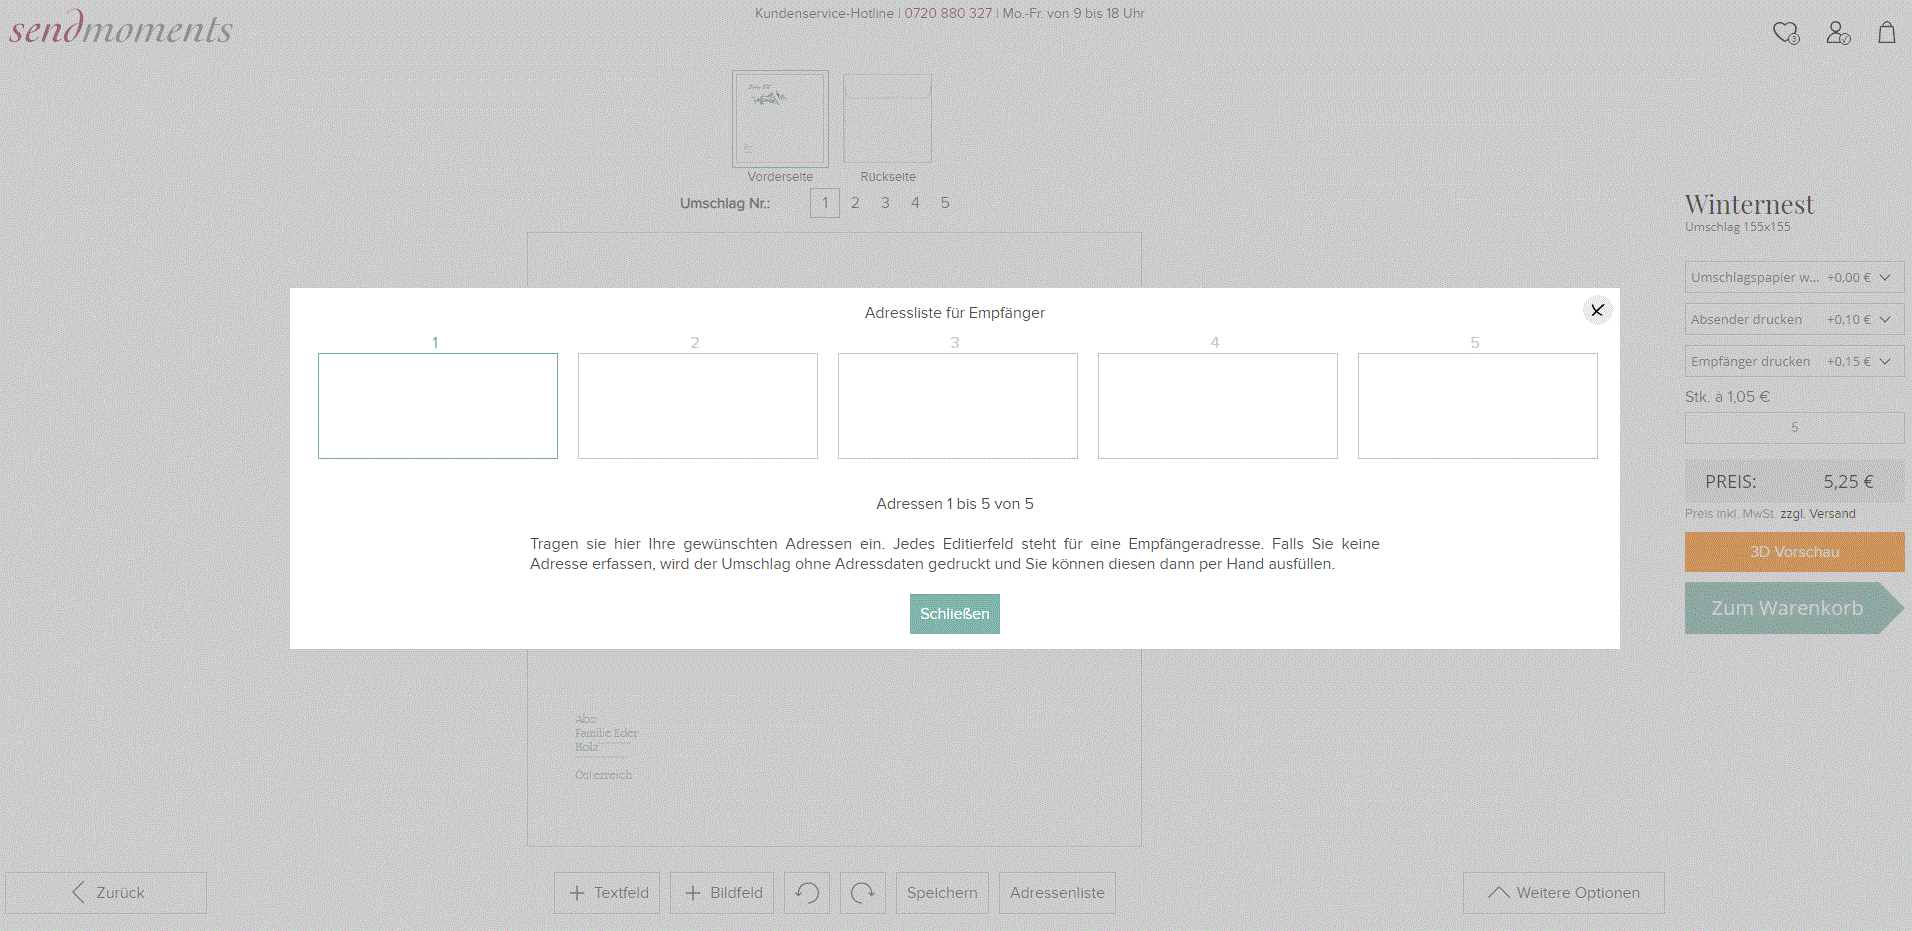This screenshot has height=931, width=1912.
Task: Open the user account icon
Action: point(1837,33)
